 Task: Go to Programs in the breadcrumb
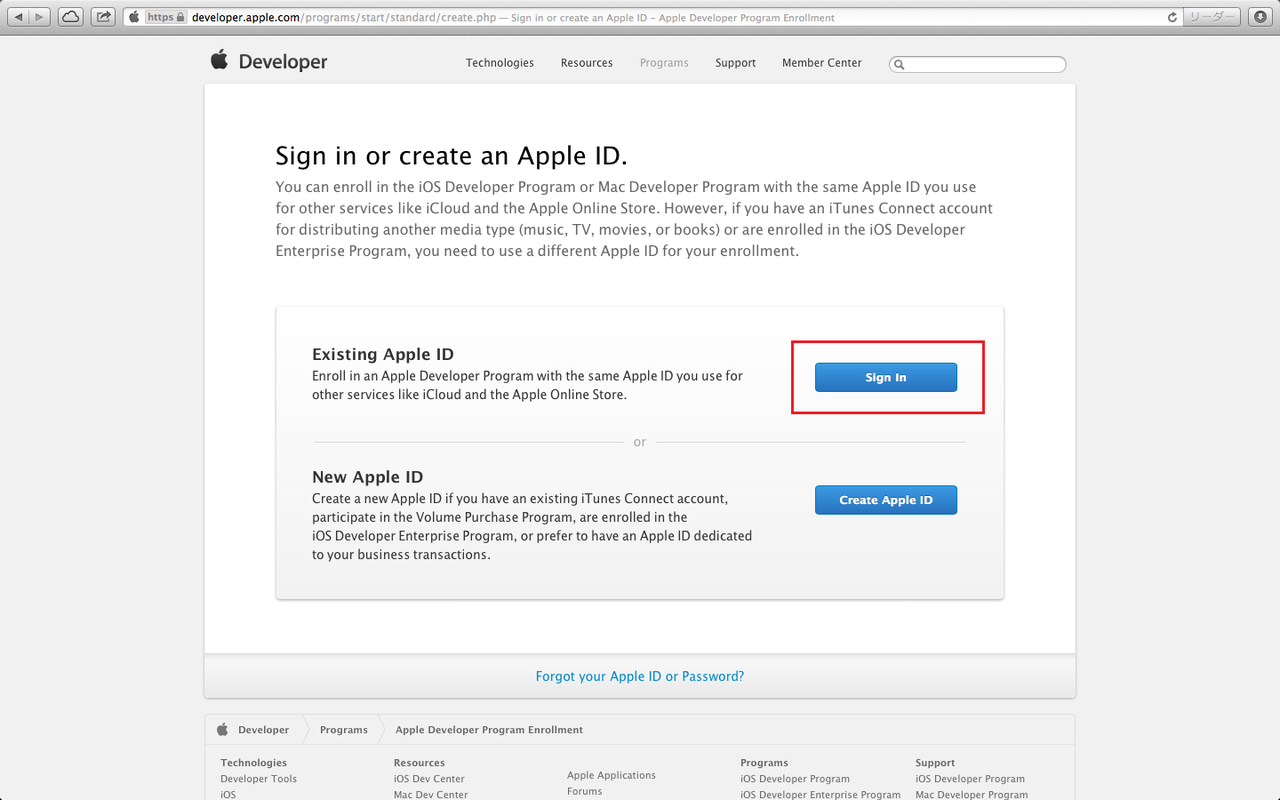point(344,730)
